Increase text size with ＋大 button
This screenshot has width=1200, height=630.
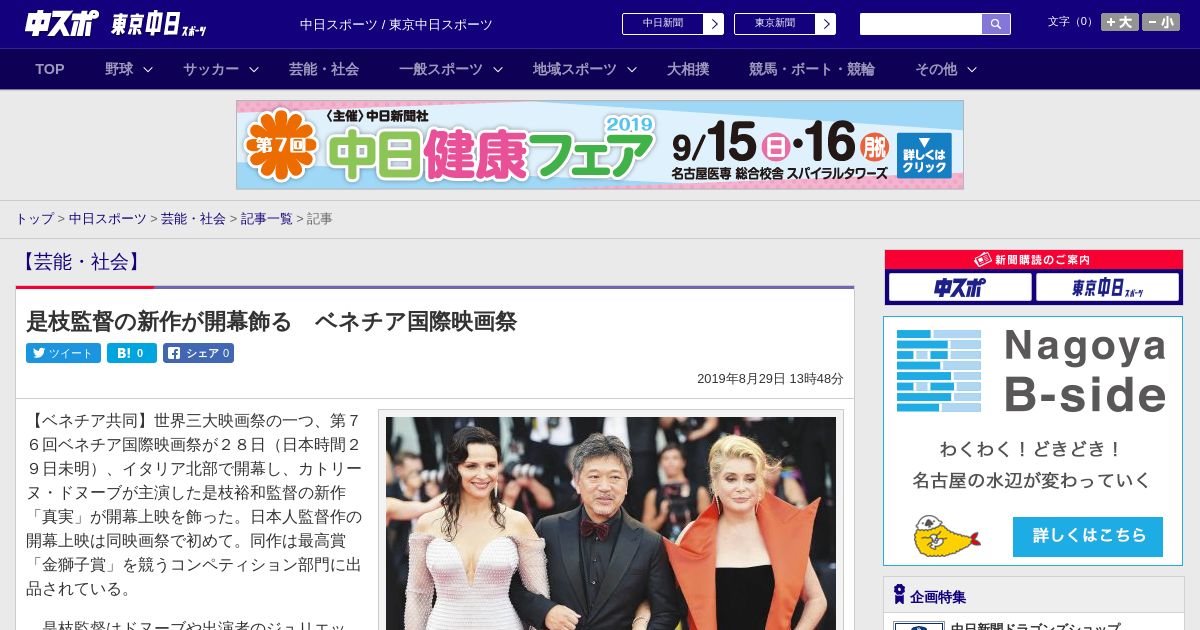pos(1119,22)
